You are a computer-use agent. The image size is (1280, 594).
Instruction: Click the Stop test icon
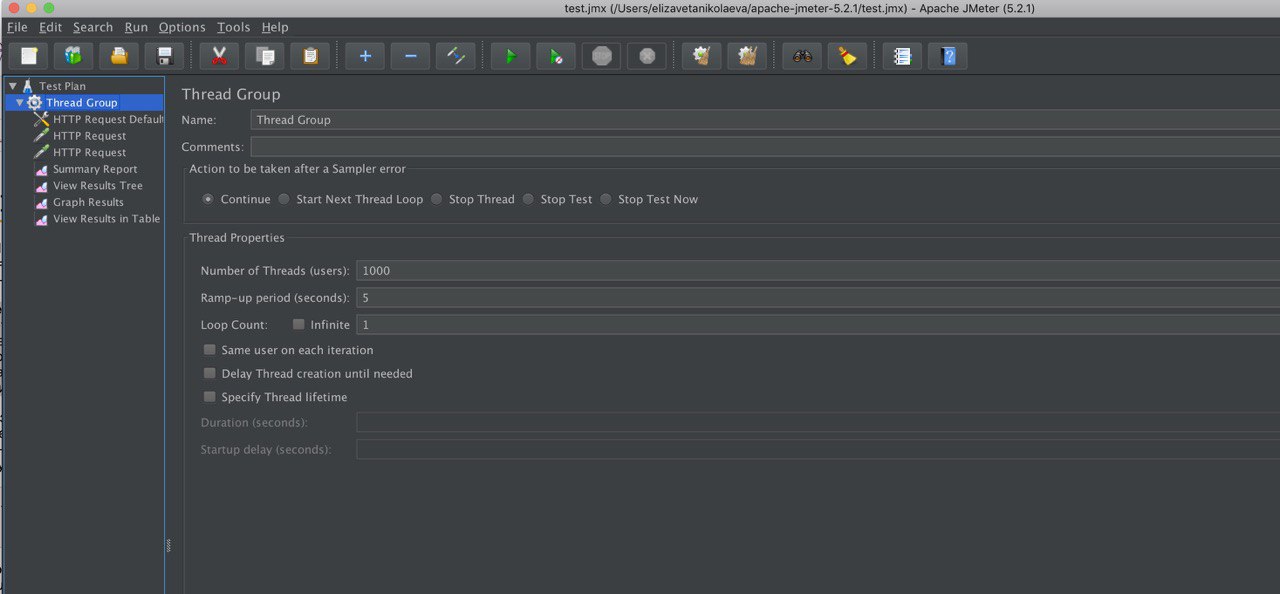[601, 56]
